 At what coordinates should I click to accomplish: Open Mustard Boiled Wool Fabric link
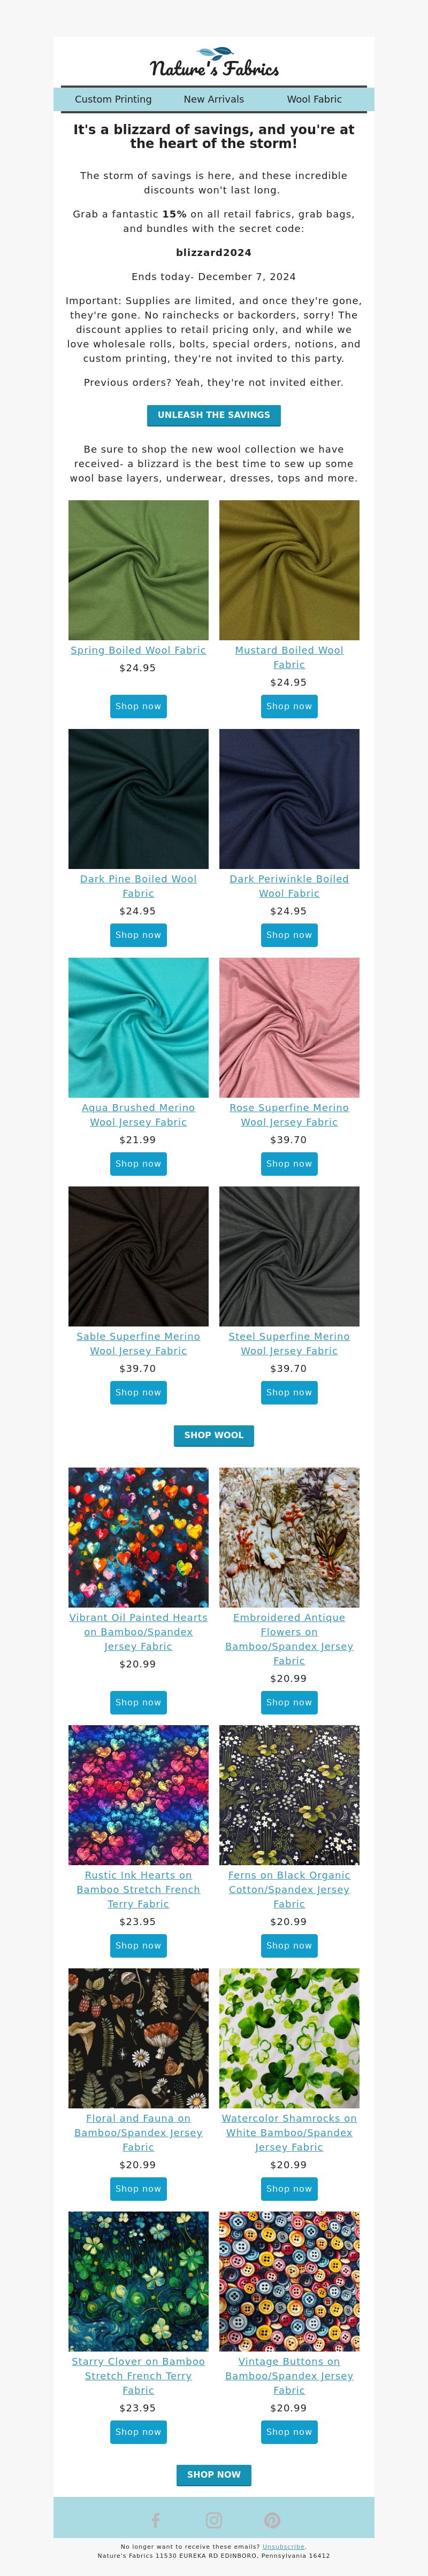tap(289, 657)
